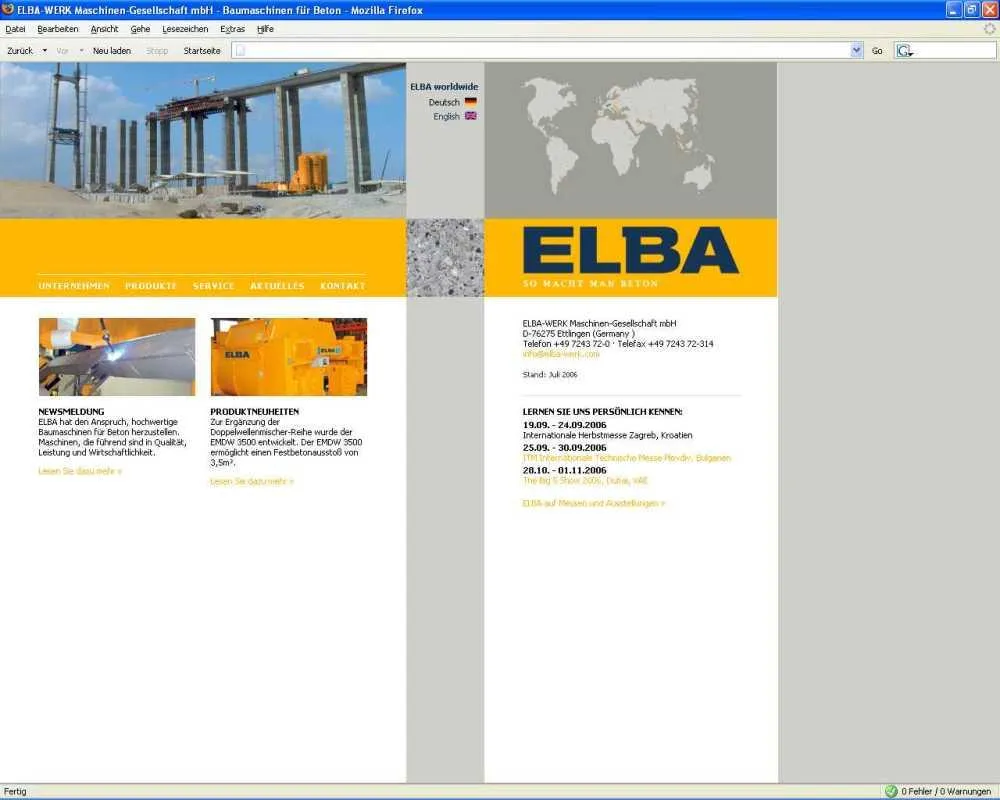This screenshot has width=1000, height=800.
Task: Expand the address bar URL dropdown
Action: [857, 50]
